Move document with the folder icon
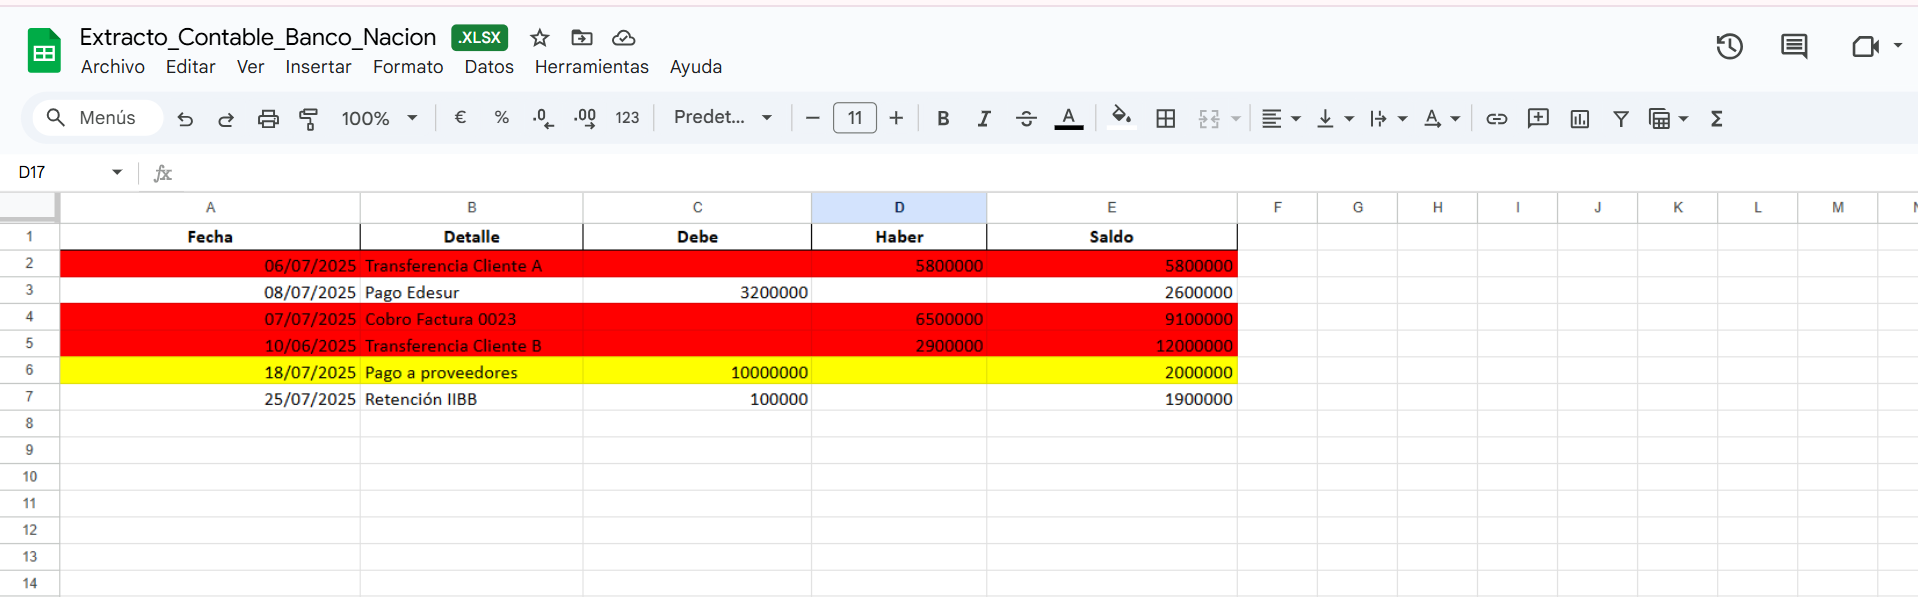Screen dimensions: 1918x597 [x=582, y=38]
